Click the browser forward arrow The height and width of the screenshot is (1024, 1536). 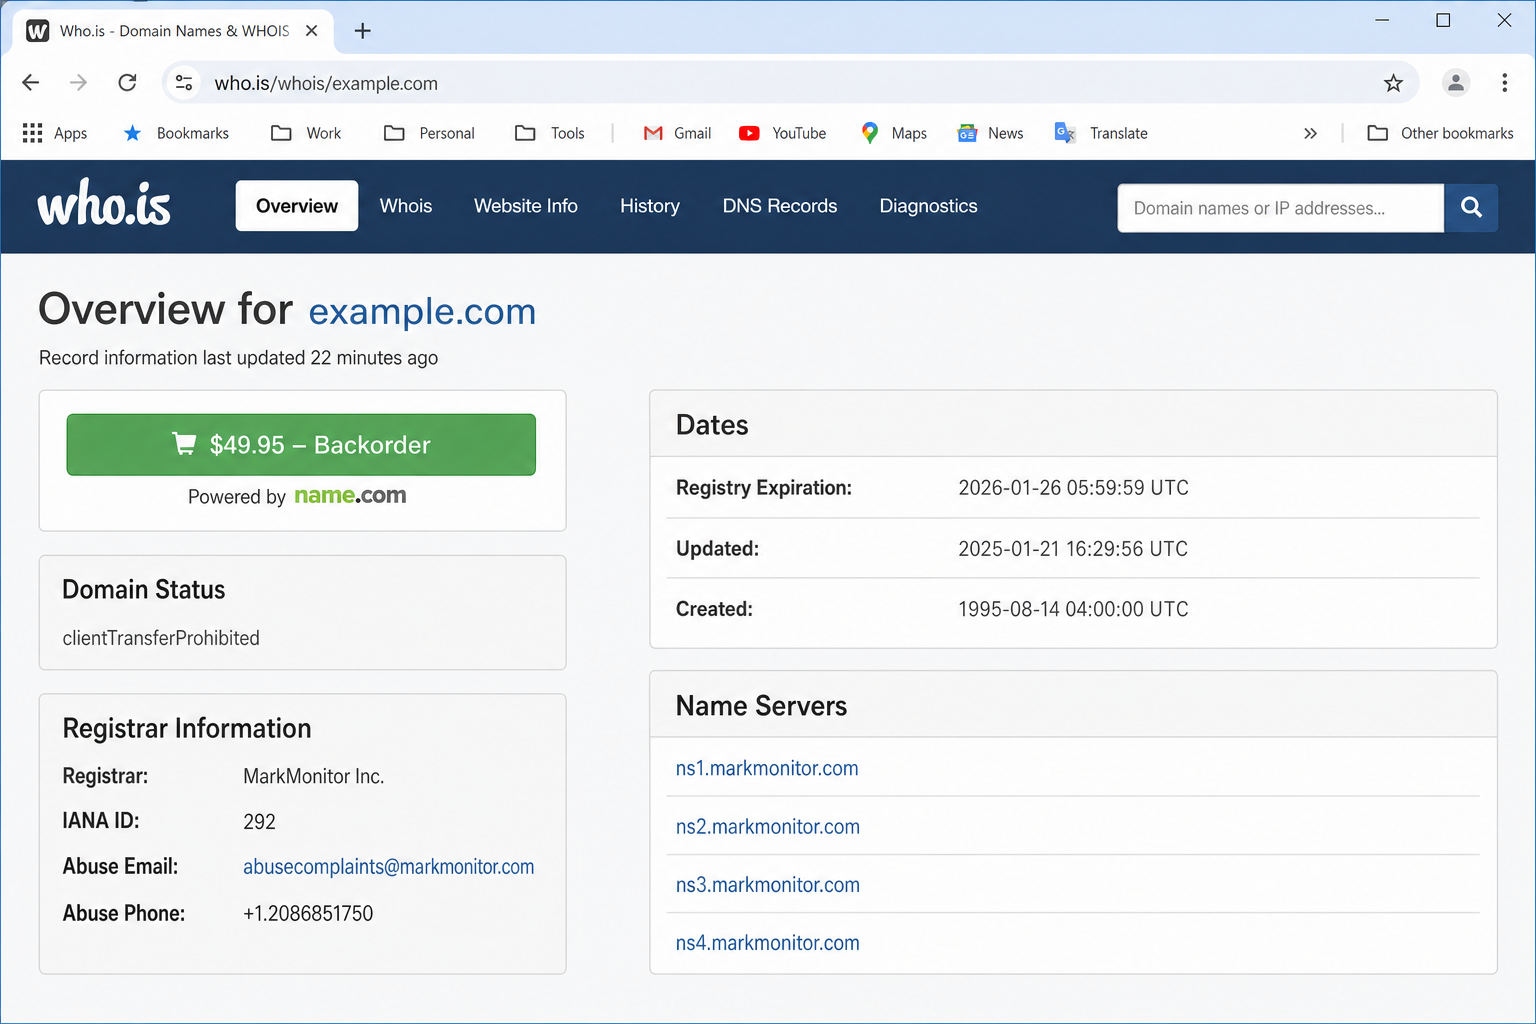pos(79,83)
